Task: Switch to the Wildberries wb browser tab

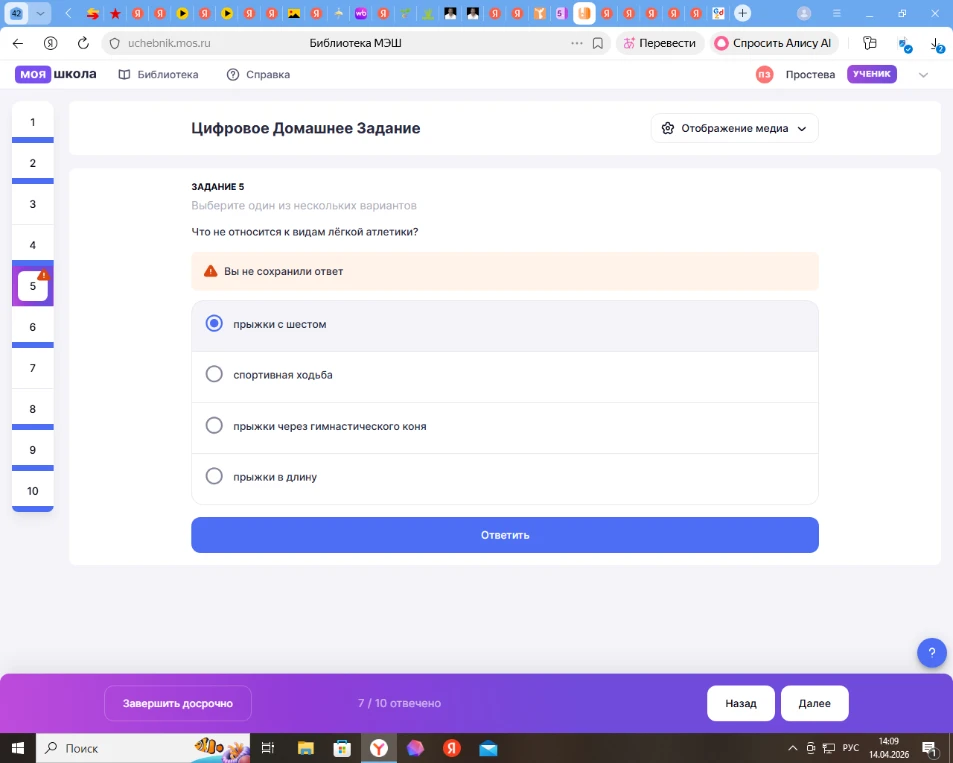Action: (360, 13)
